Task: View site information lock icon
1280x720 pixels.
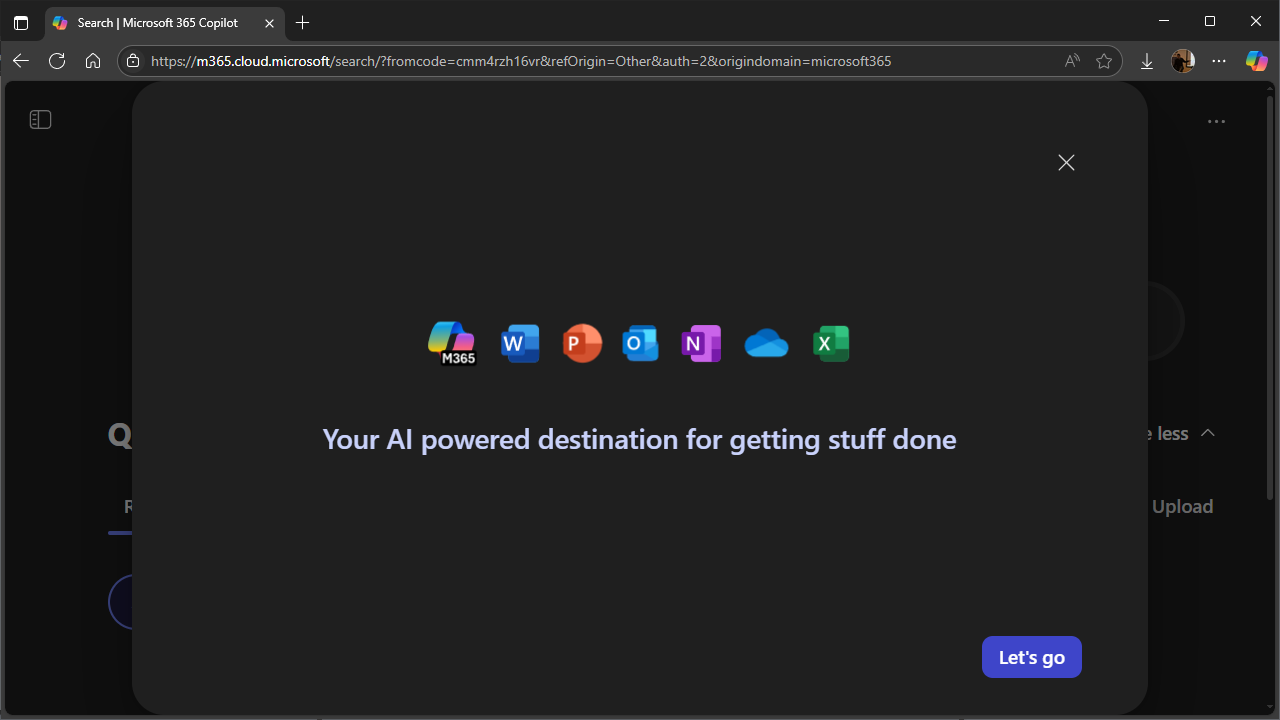Action: click(133, 61)
